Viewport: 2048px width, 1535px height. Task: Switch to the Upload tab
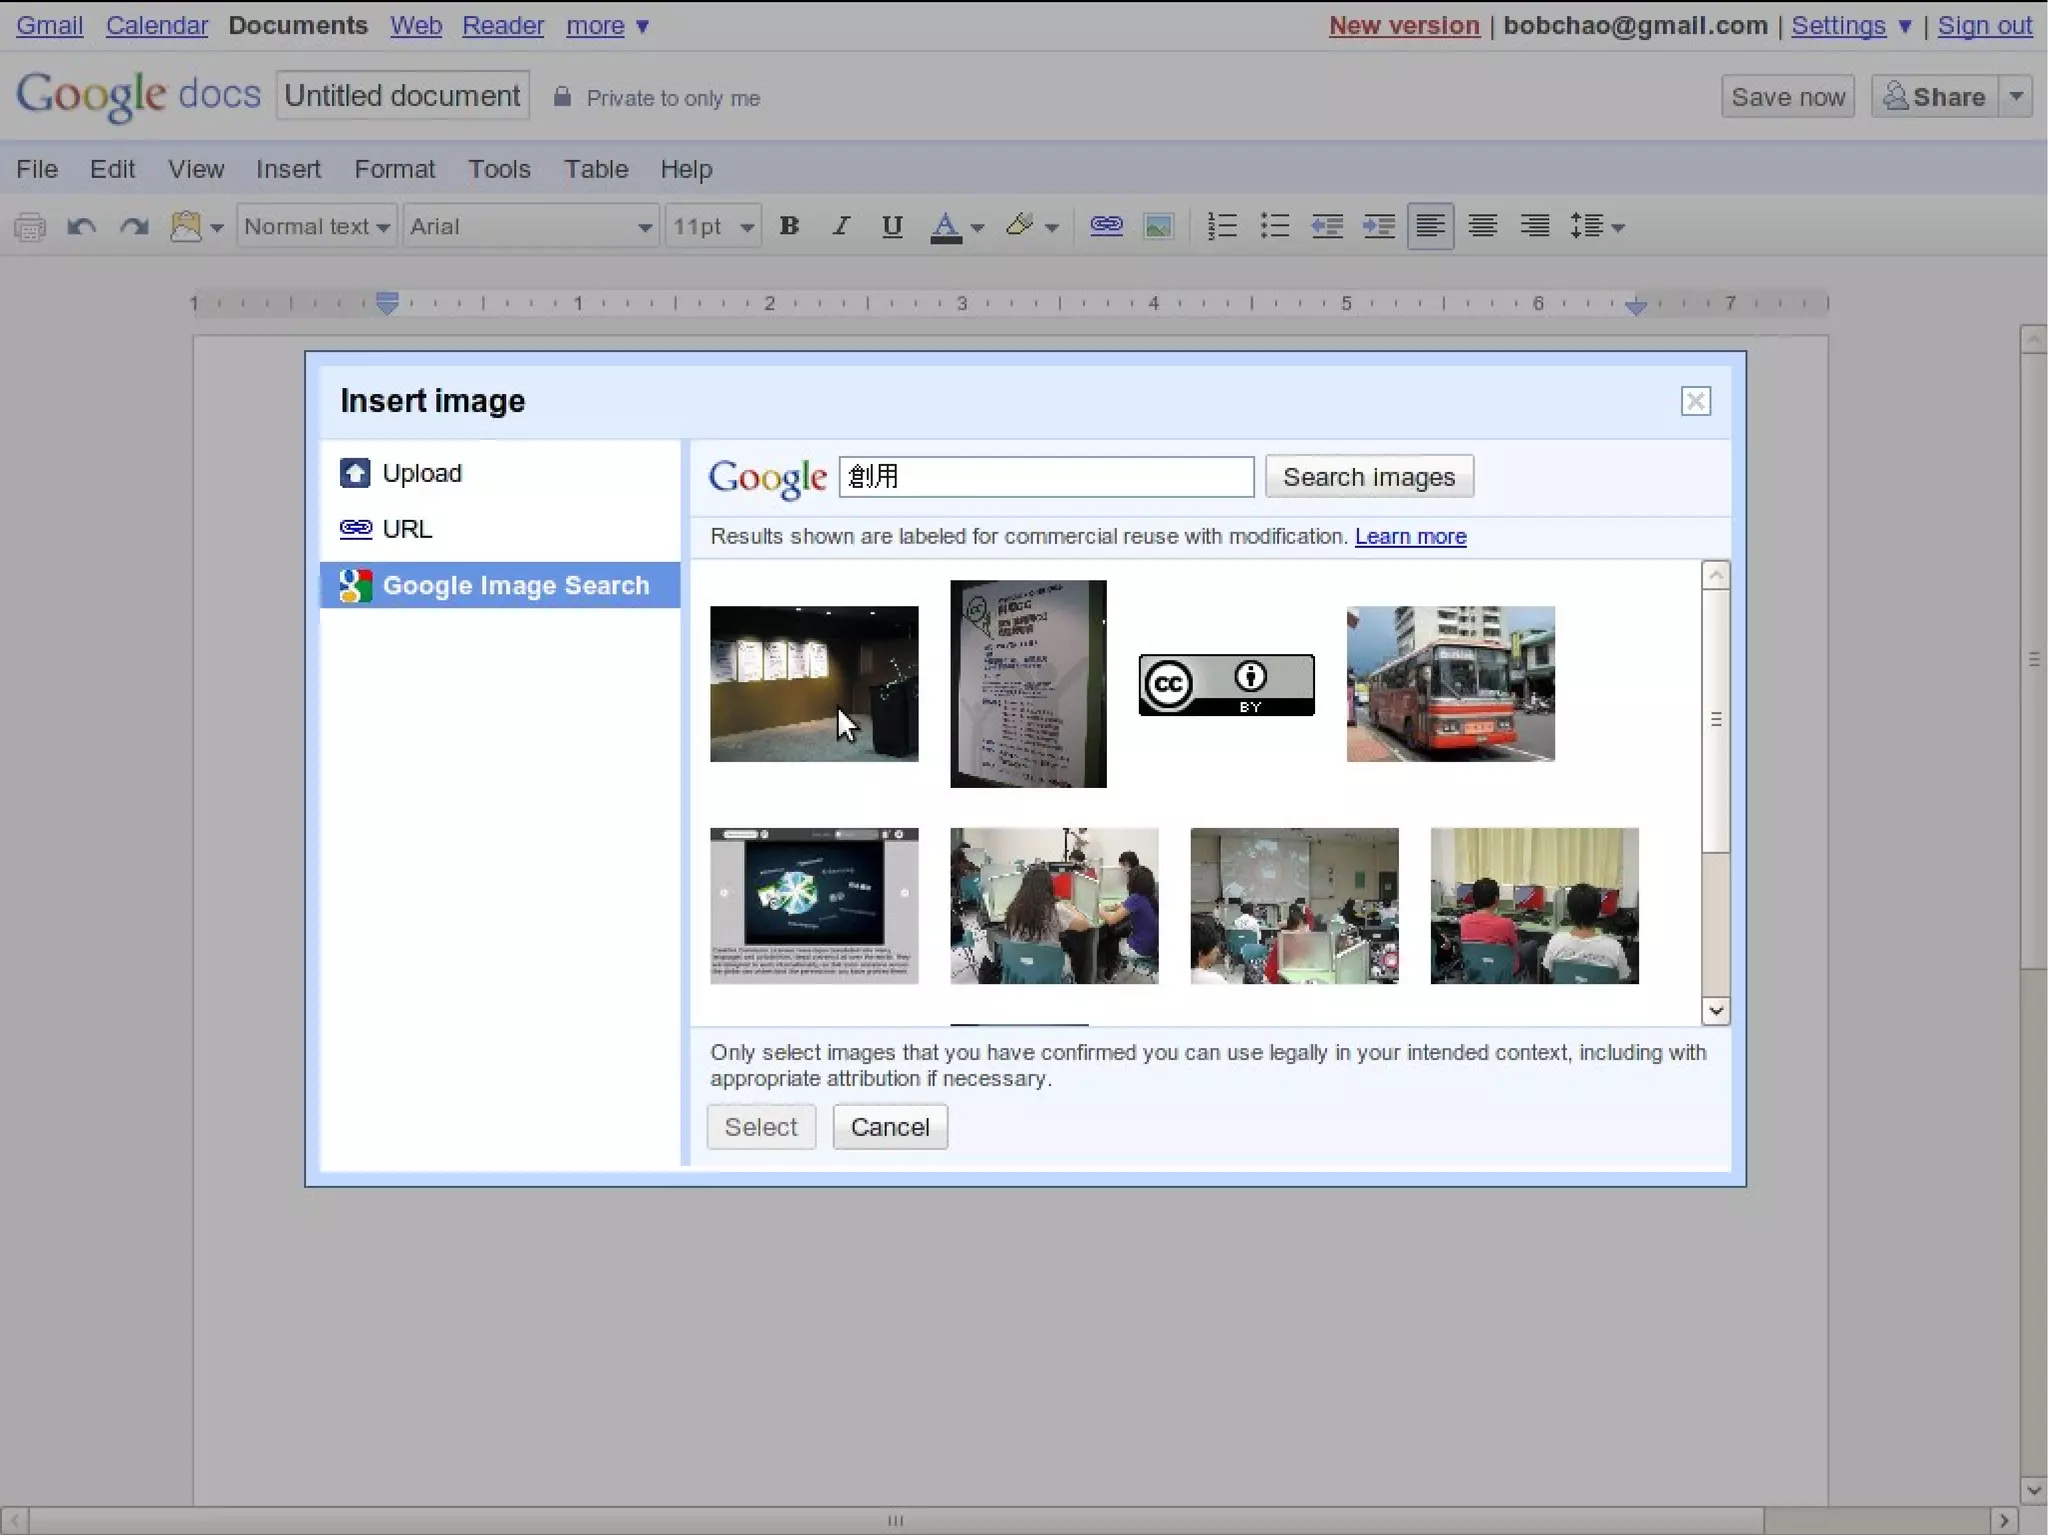pos(421,473)
